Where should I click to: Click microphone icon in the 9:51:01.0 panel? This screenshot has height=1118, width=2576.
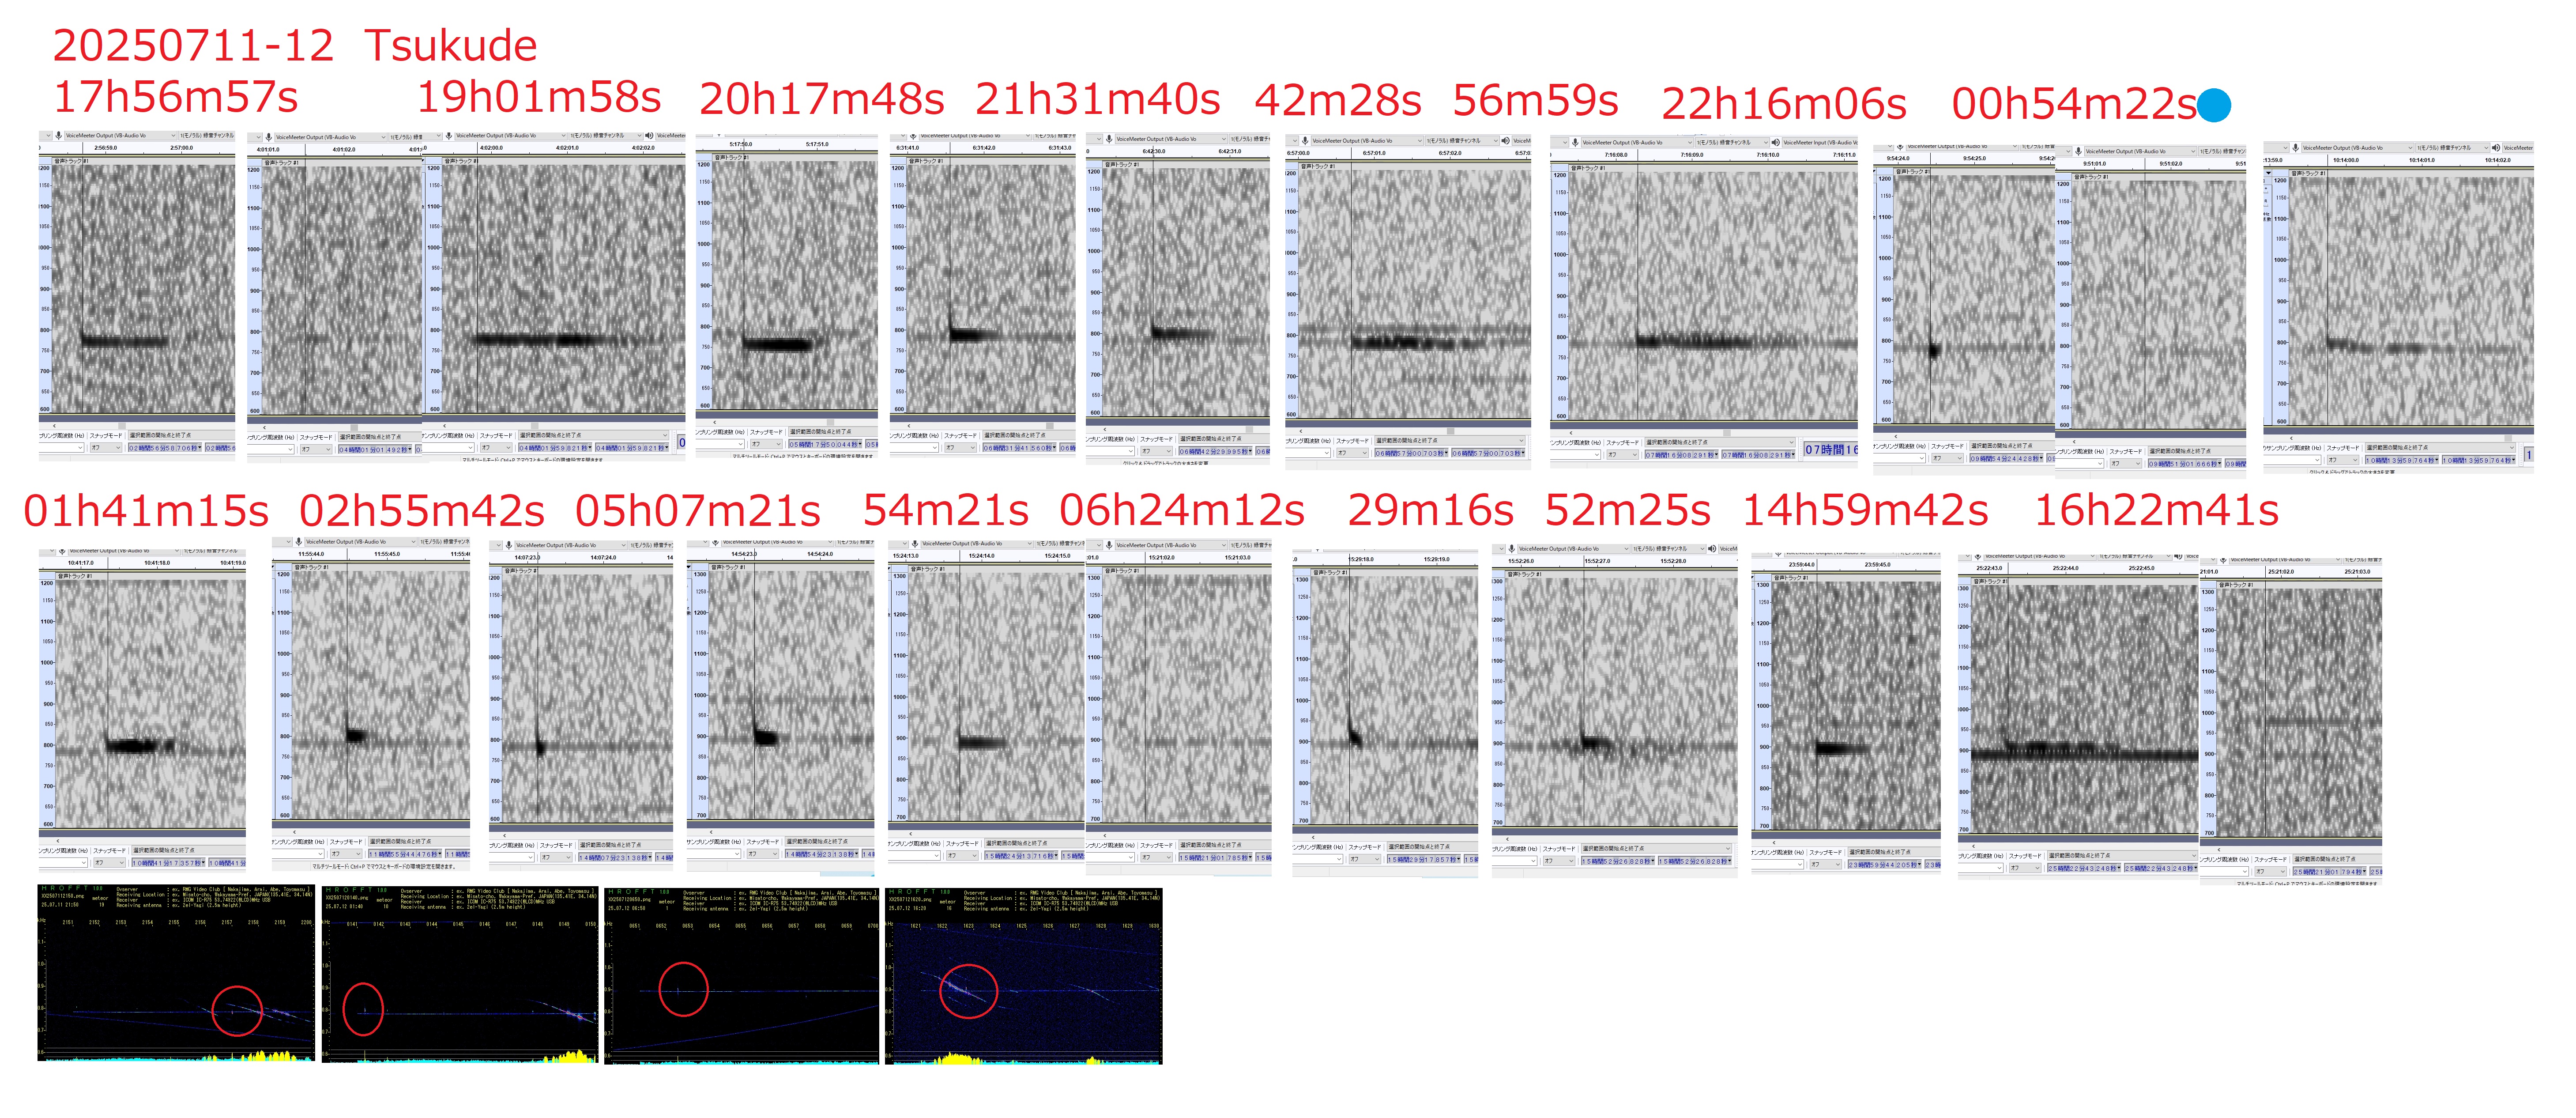tap(2077, 151)
